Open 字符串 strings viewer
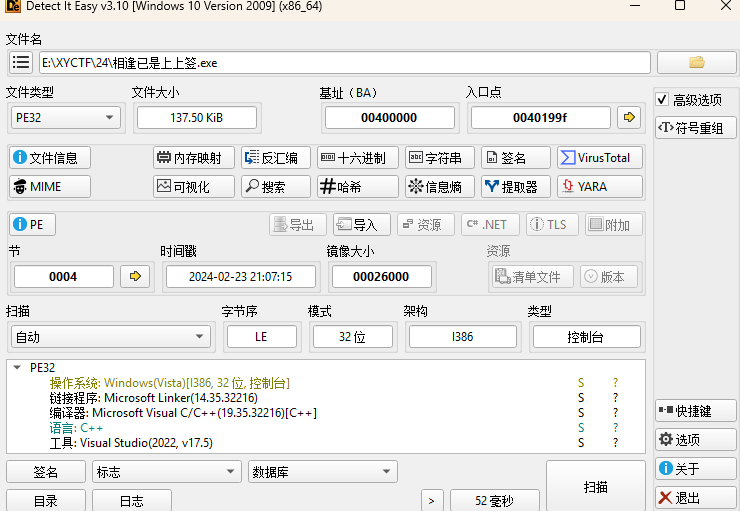This screenshot has width=740, height=511. (x=439, y=158)
